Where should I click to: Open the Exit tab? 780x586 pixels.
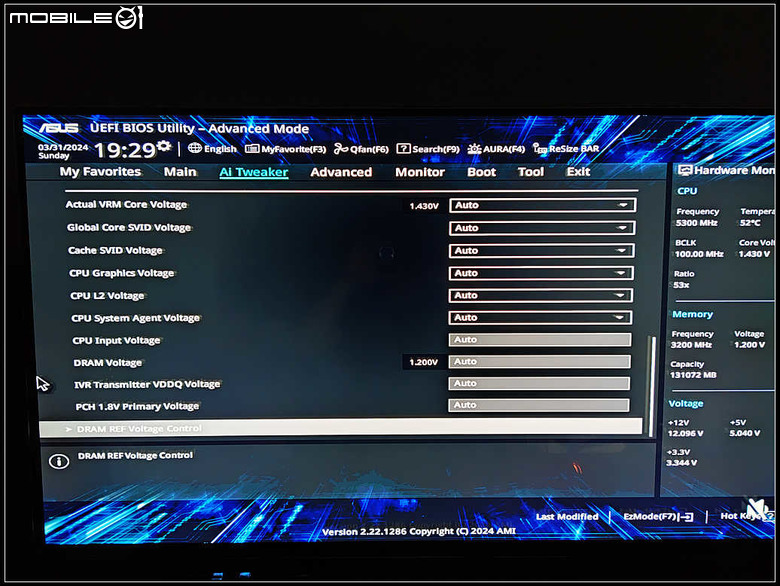(x=578, y=172)
